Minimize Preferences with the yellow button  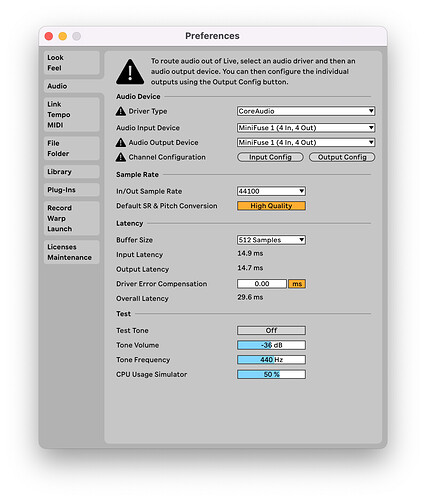[x=63, y=36]
